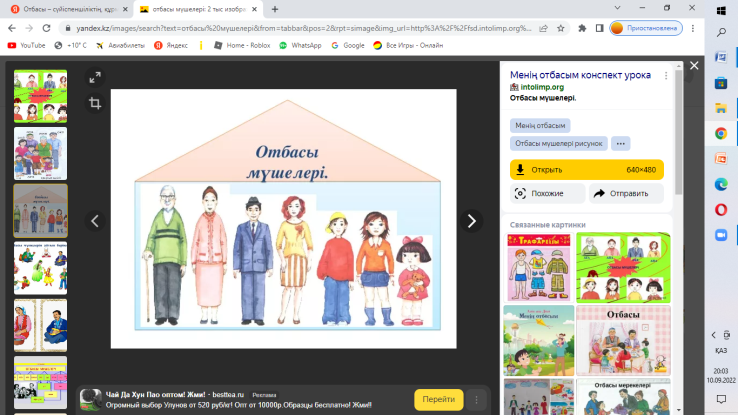Viewport: 738px width, 415px height.
Task: Click the side panel vertical scrollbar
Action: 678,132
